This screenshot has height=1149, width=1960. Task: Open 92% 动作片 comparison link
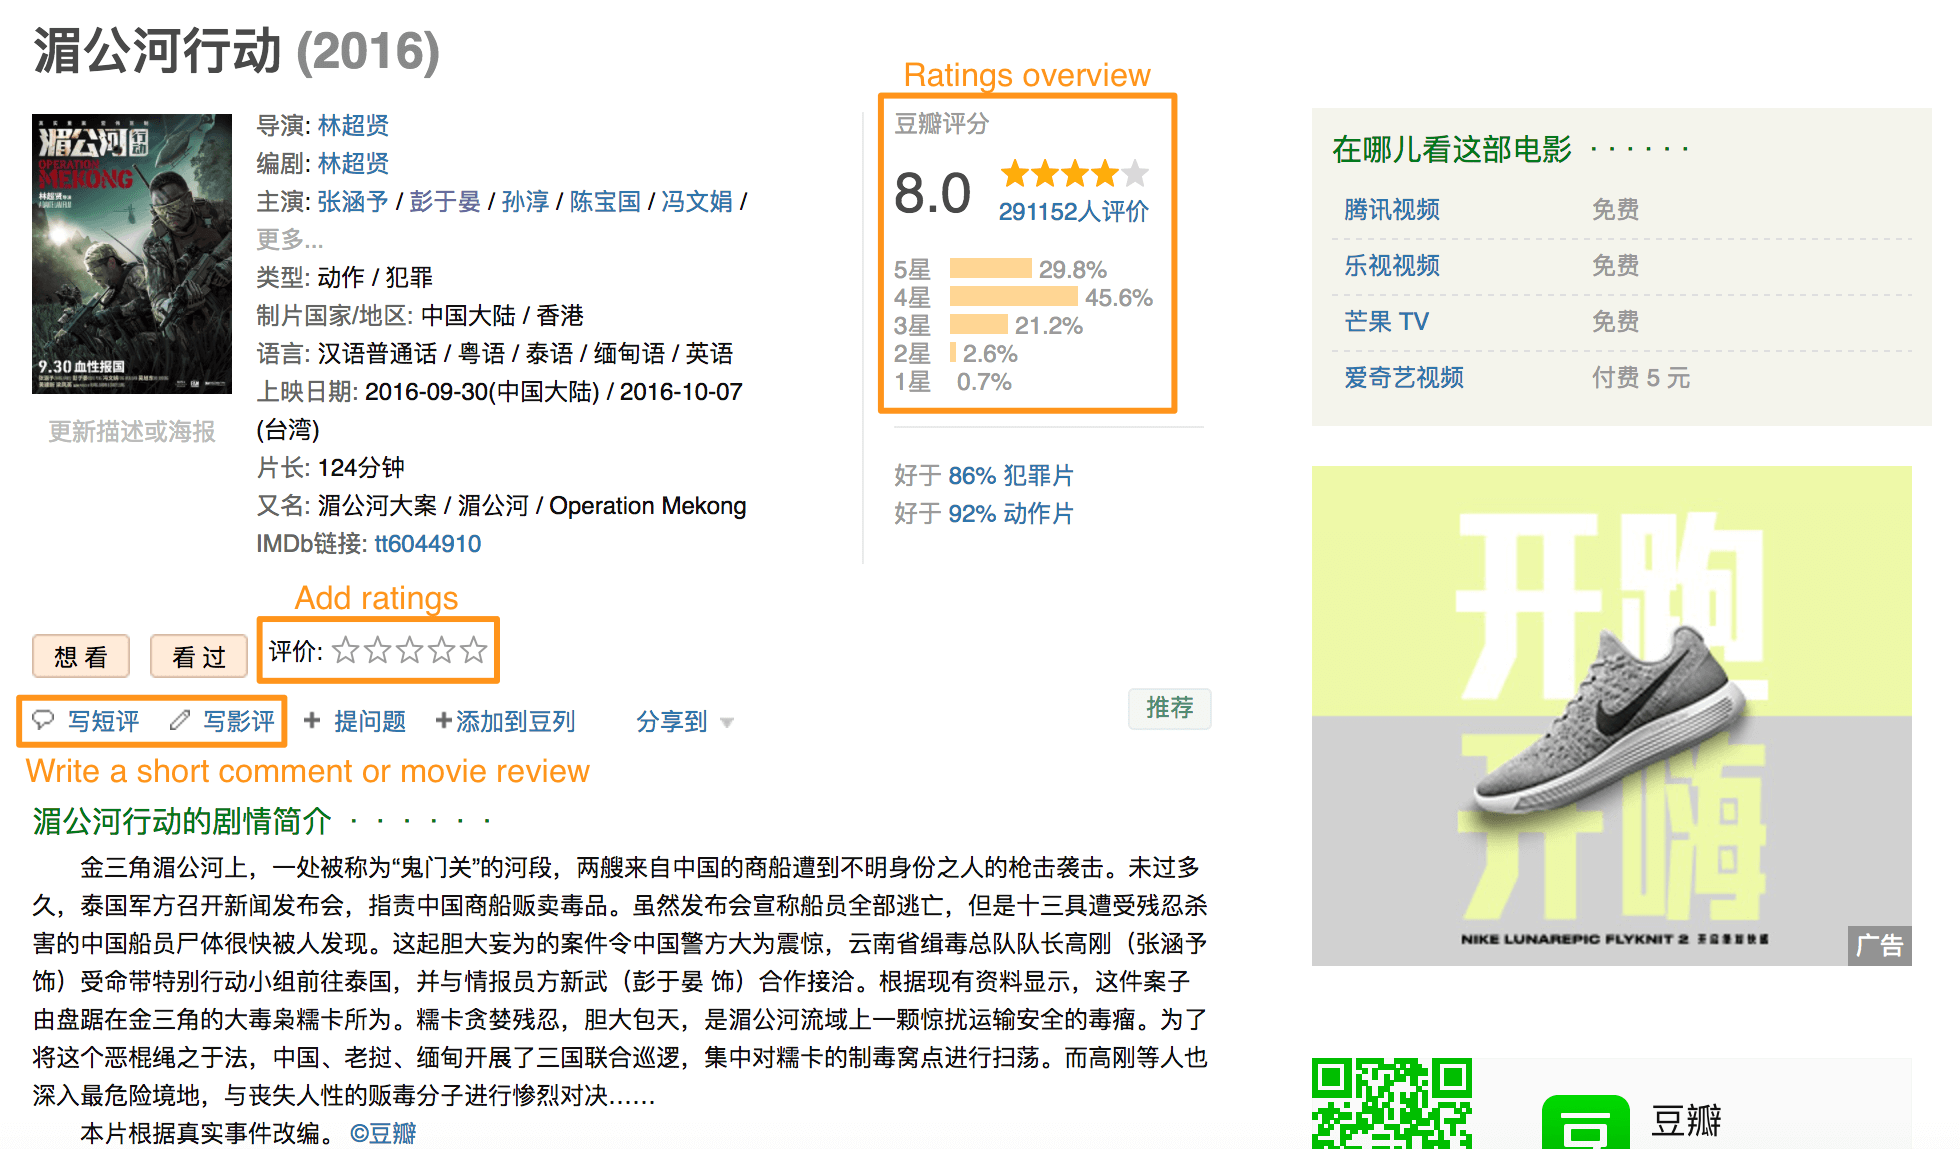point(1011,513)
